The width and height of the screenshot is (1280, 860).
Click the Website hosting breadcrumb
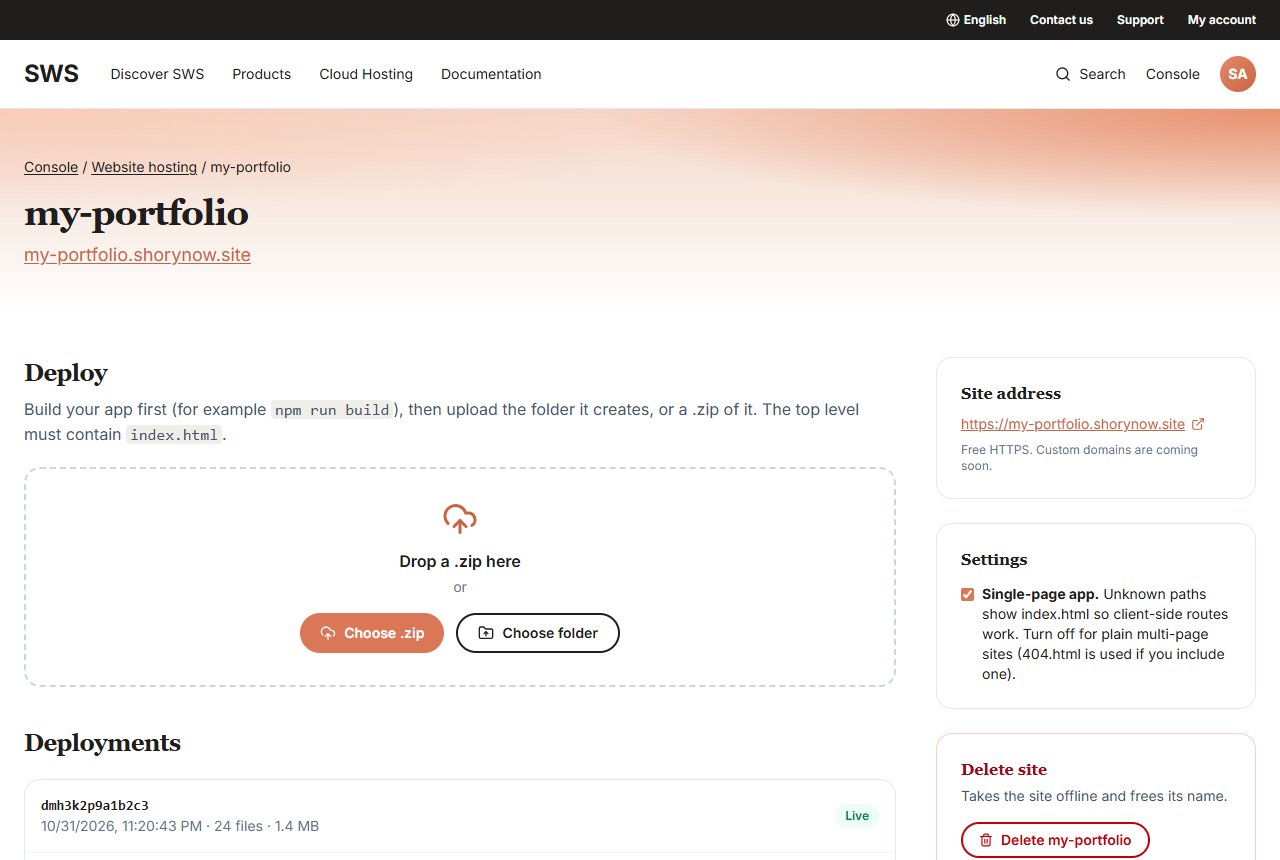tap(144, 167)
